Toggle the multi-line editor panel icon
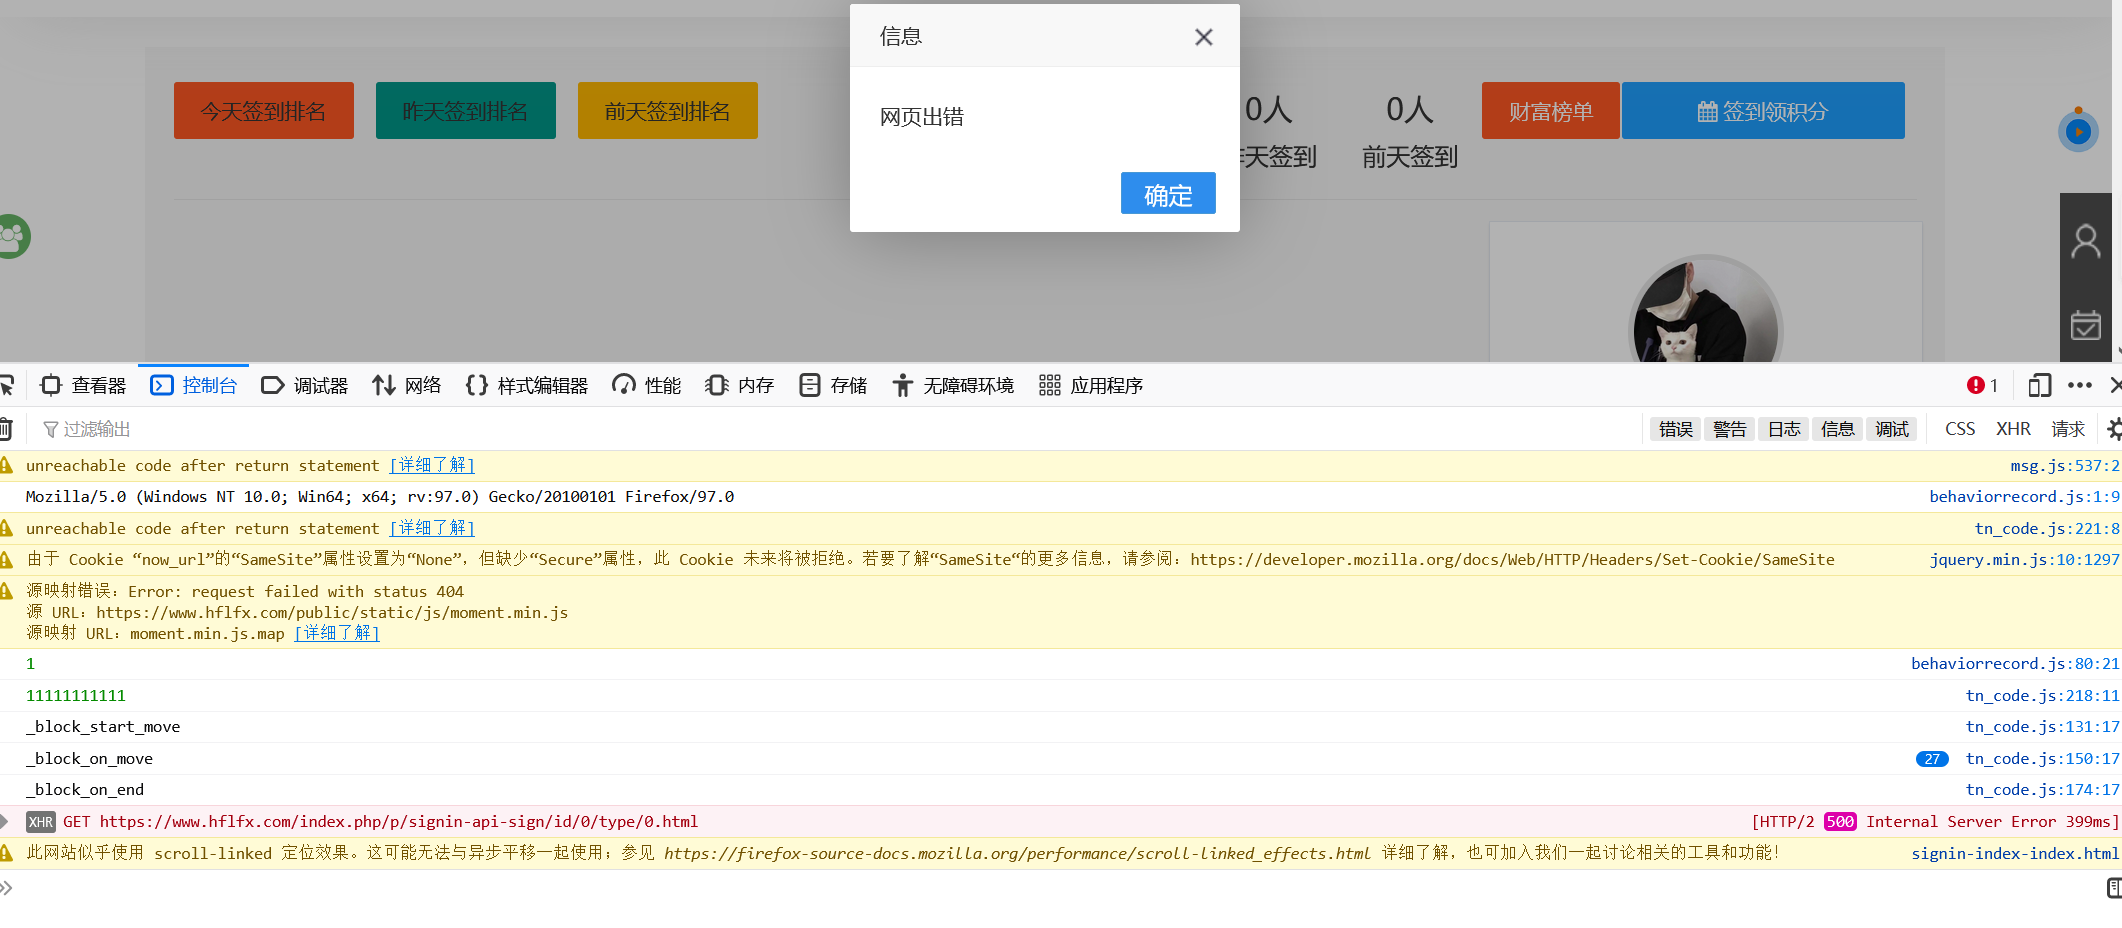Screen dimensions: 2122x928 (x=2113, y=888)
